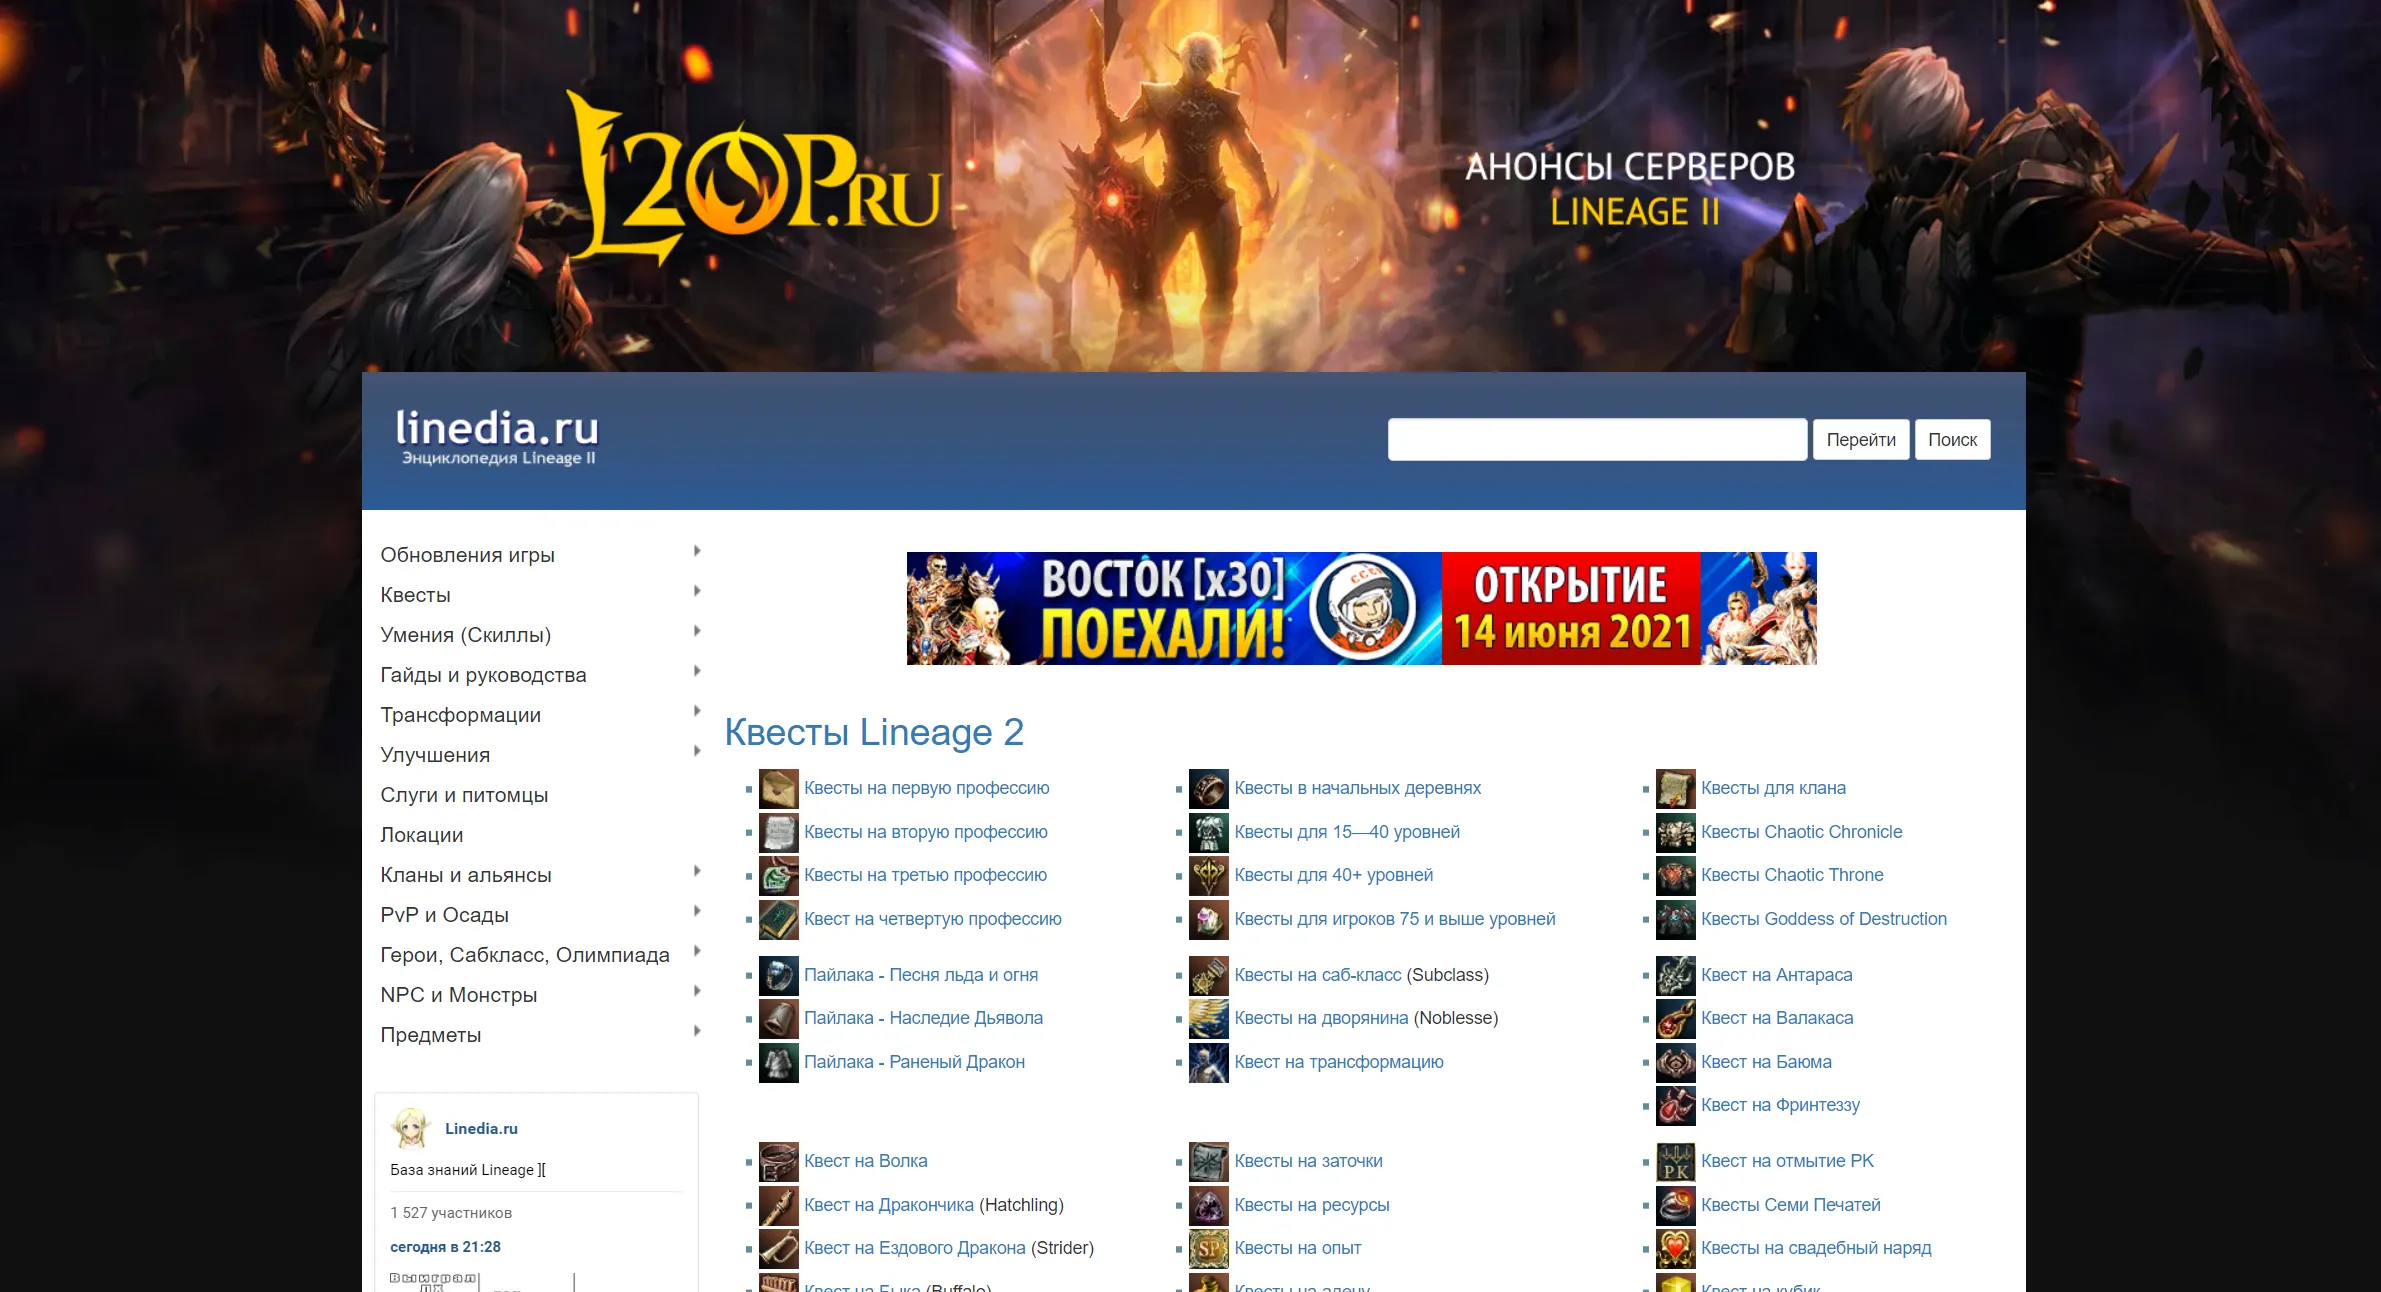Click the icon beside Квест на Фринтезу

tap(1675, 1105)
